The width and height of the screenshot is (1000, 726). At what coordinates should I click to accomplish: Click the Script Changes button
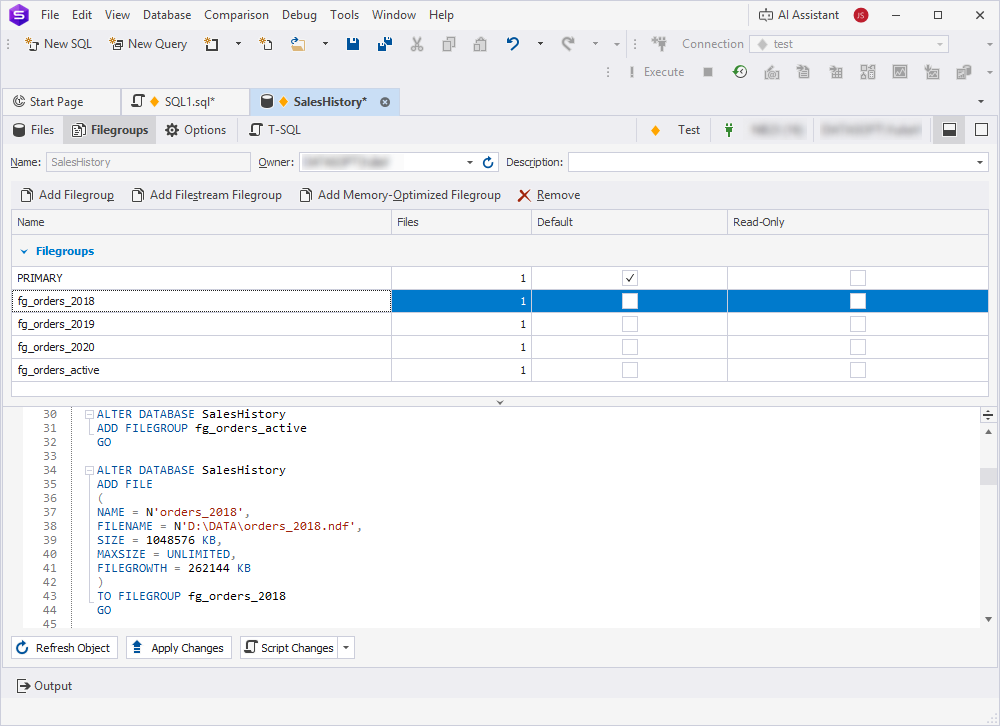point(291,647)
